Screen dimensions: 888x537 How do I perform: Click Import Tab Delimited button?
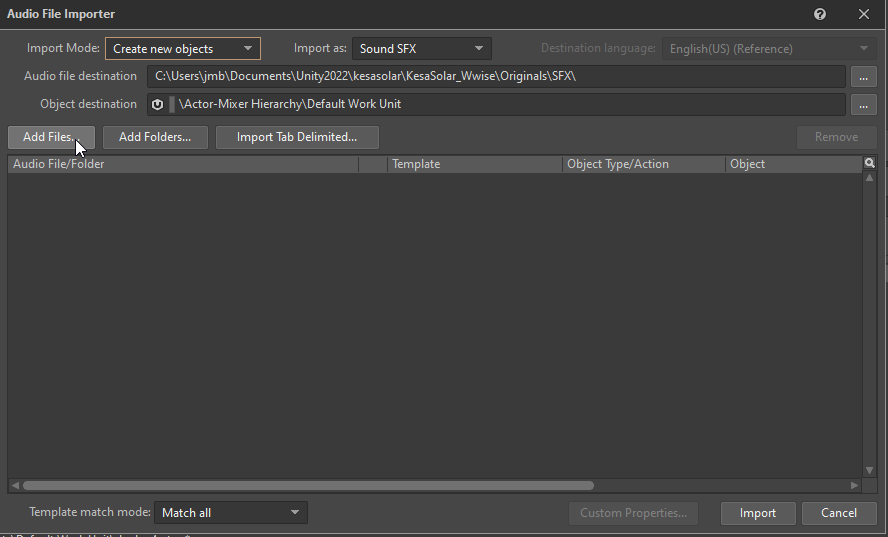click(x=297, y=137)
